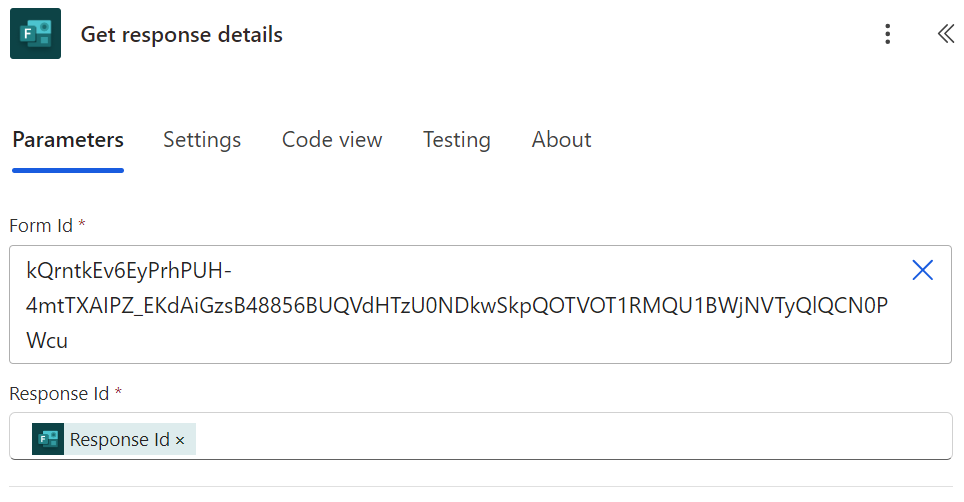
Task: Click the Forms icon on Response Id token
Action: coord(48,439)
